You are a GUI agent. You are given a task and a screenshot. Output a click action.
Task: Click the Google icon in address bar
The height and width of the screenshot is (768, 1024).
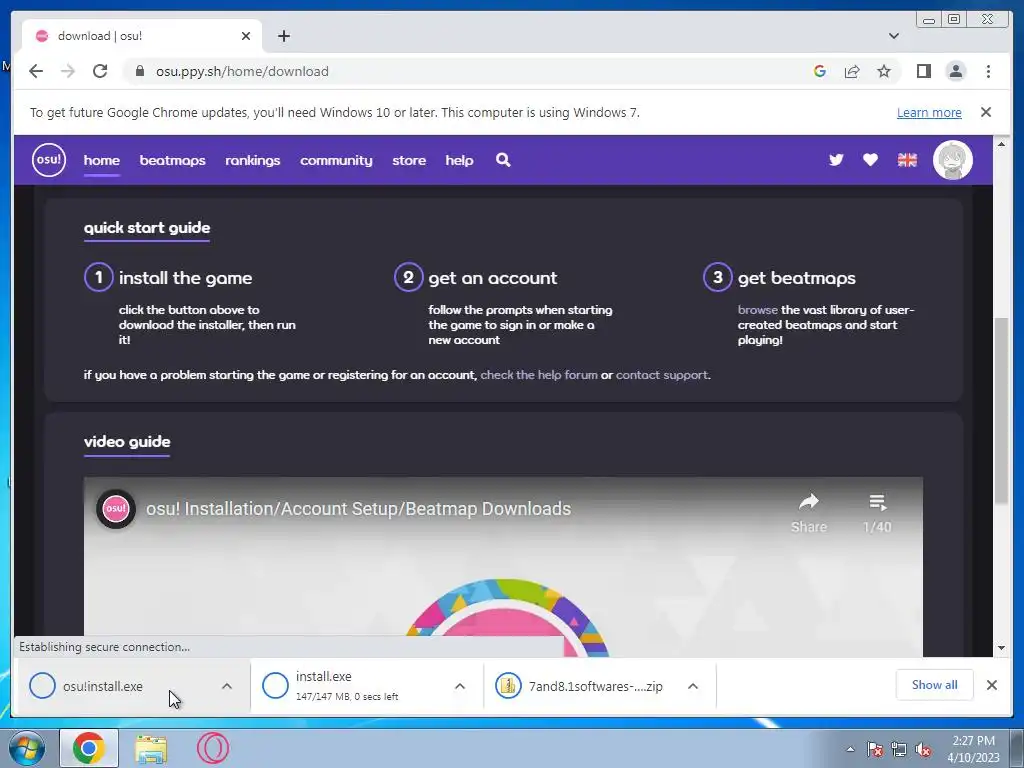coord(820,71)
